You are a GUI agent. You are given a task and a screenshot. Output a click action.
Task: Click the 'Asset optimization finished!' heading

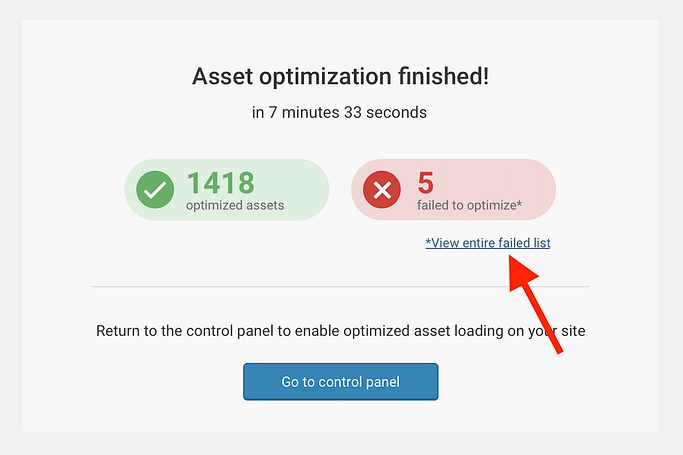pyautogui.click(x=340, y=77)
